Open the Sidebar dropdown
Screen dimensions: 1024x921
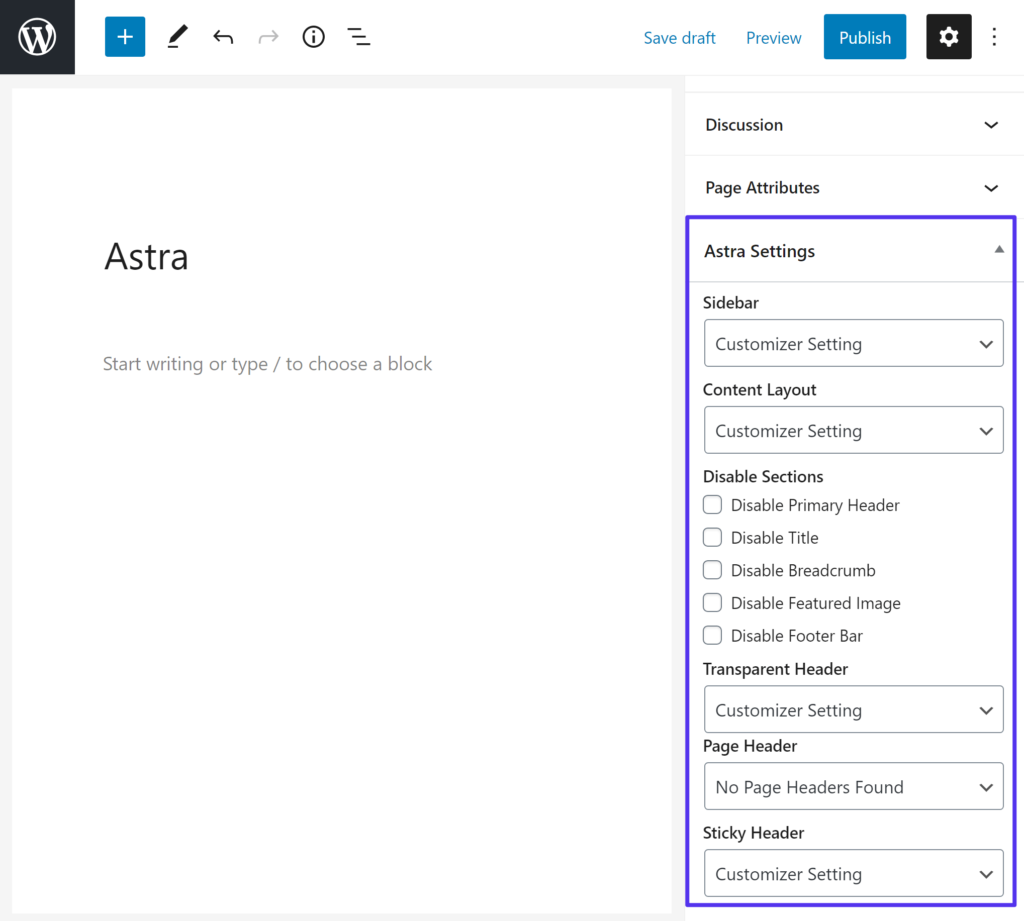point(853,344)
